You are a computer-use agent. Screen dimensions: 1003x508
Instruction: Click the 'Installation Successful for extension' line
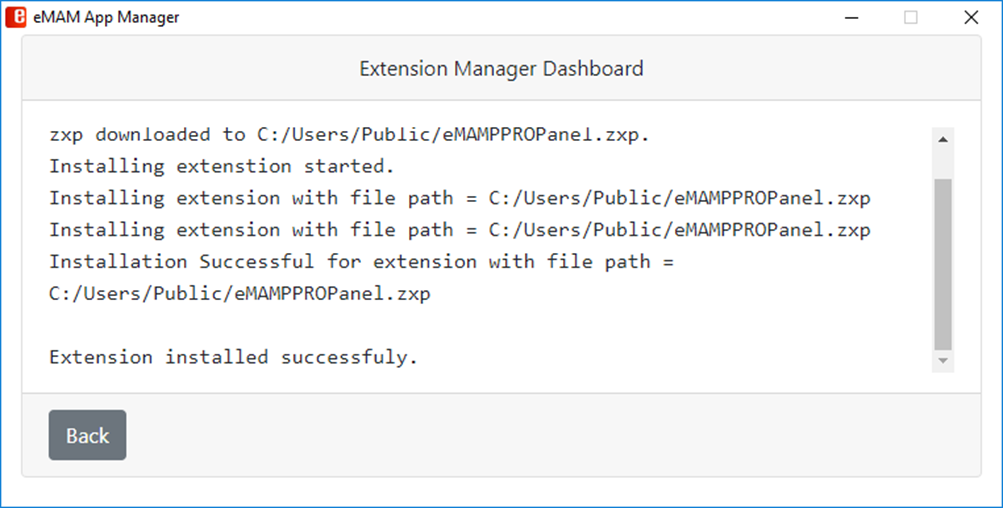coord(361,262)
